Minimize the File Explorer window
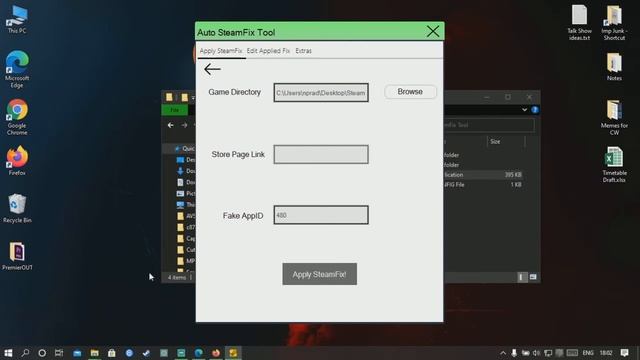This screenshot has height=360, width=640. [x=487, y=97]
